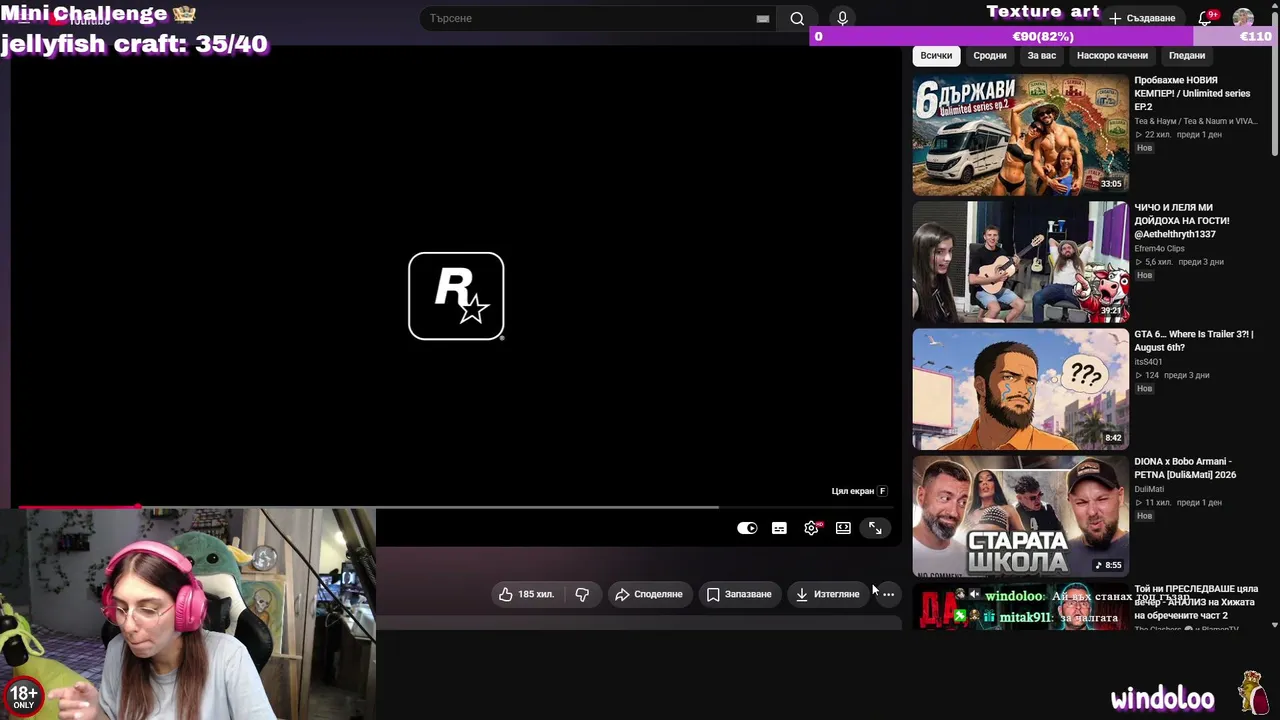Open the account avatar menu
The image size is (1280, 720).
tap(1243, 18)
